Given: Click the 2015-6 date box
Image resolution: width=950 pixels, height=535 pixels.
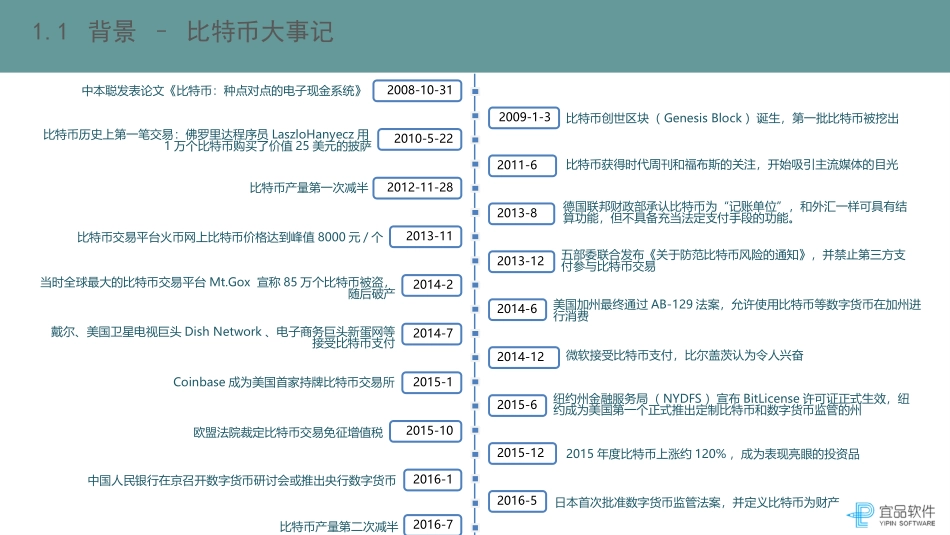Looking at the screenshot, I should (x=517, y=405).
